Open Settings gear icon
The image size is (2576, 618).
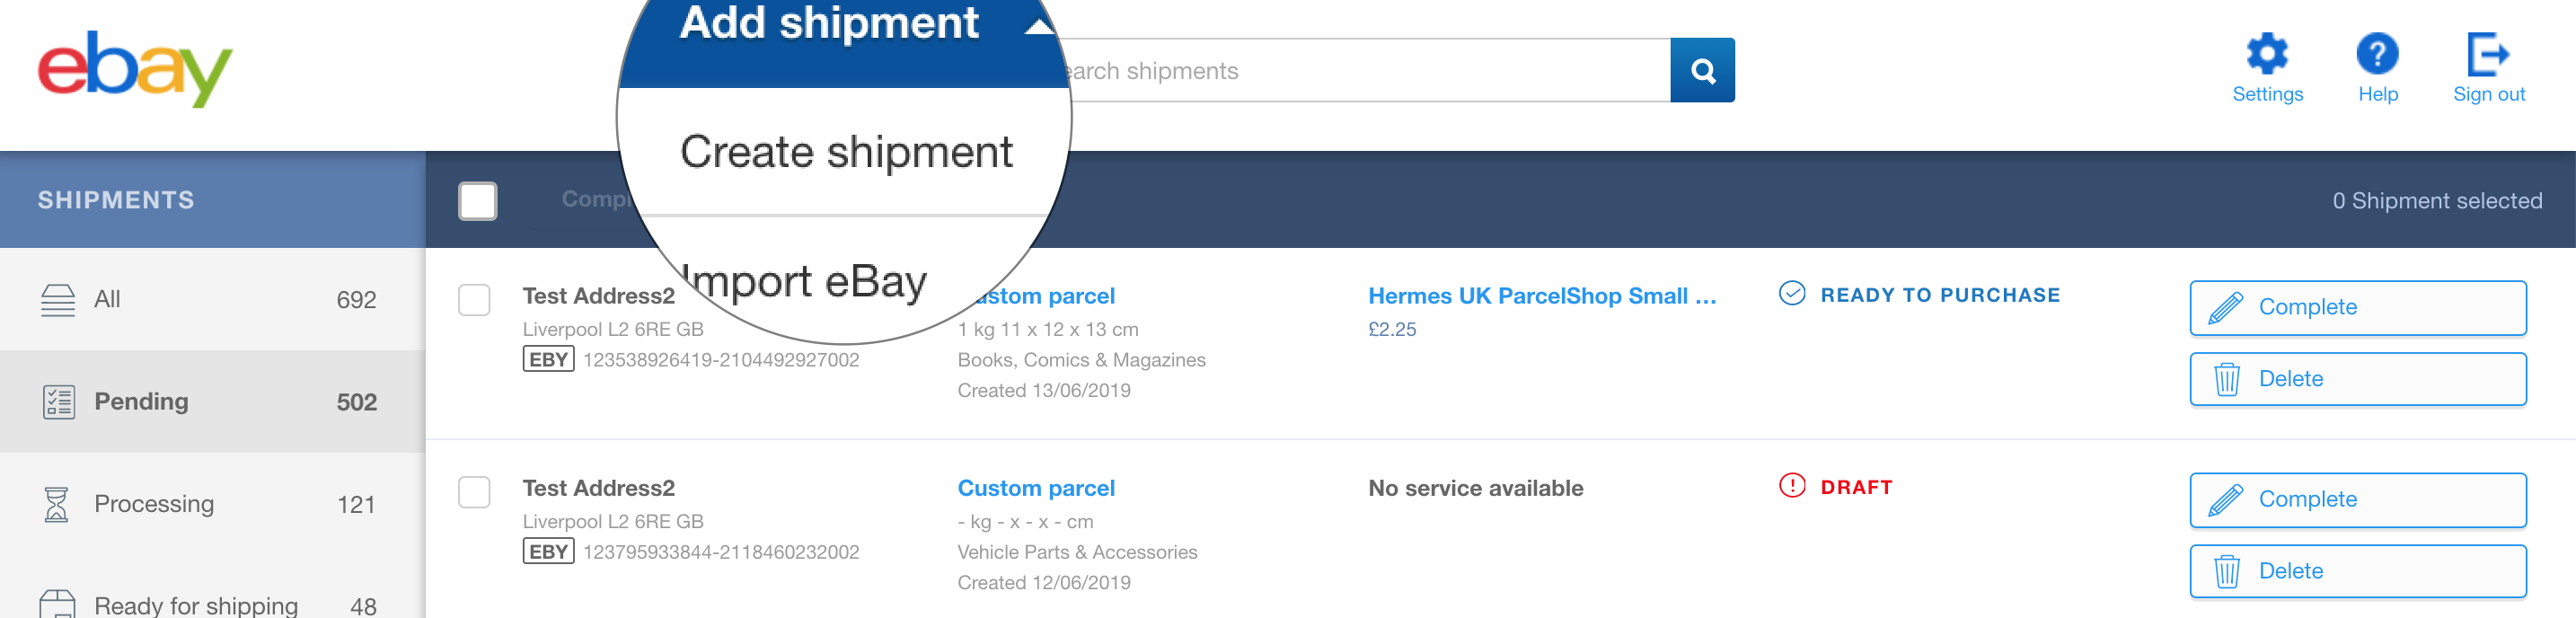pos(2267,54)
